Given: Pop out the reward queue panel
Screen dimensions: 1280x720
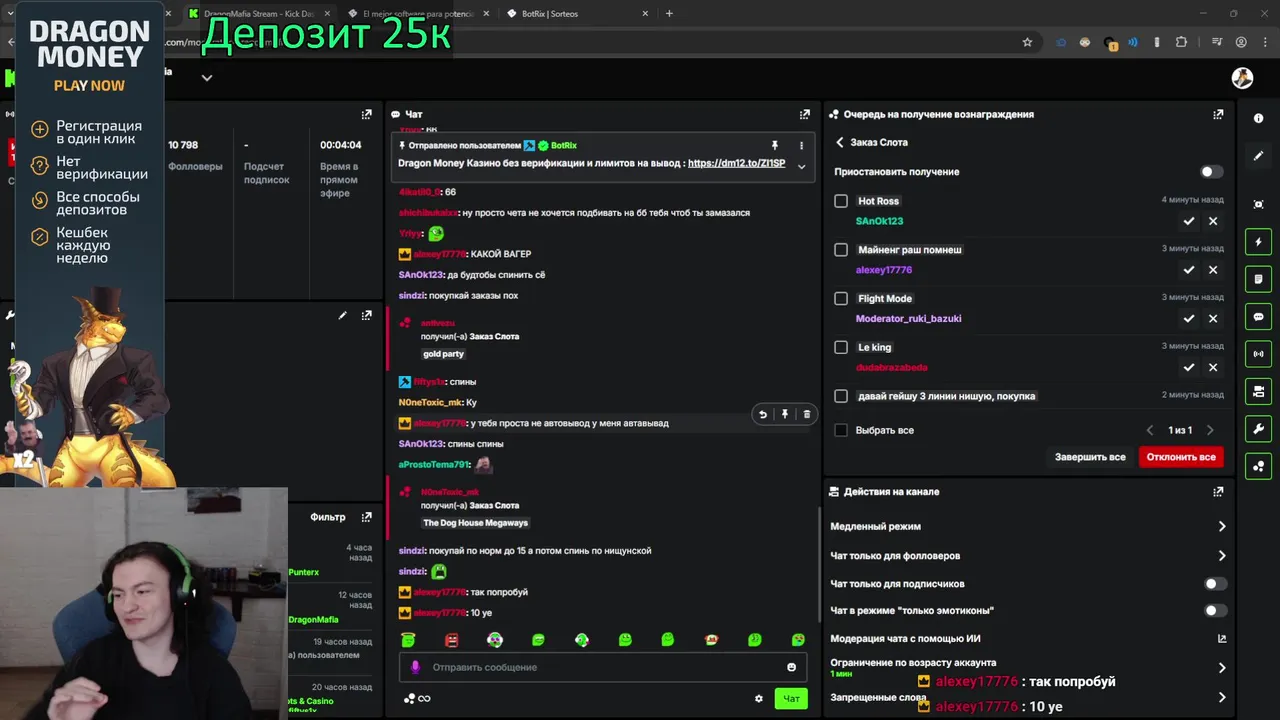Looking at the screenshot, I should tap(1218, 114).
